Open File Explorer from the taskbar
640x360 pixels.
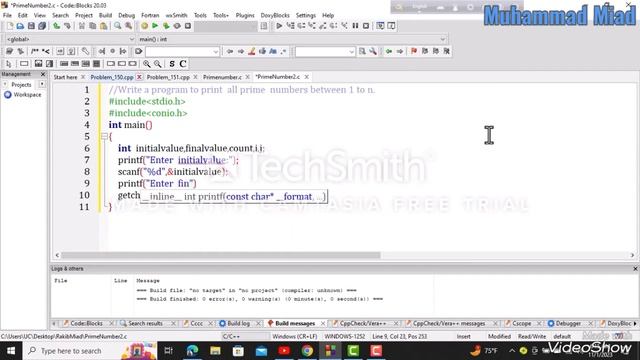(215, 351)
